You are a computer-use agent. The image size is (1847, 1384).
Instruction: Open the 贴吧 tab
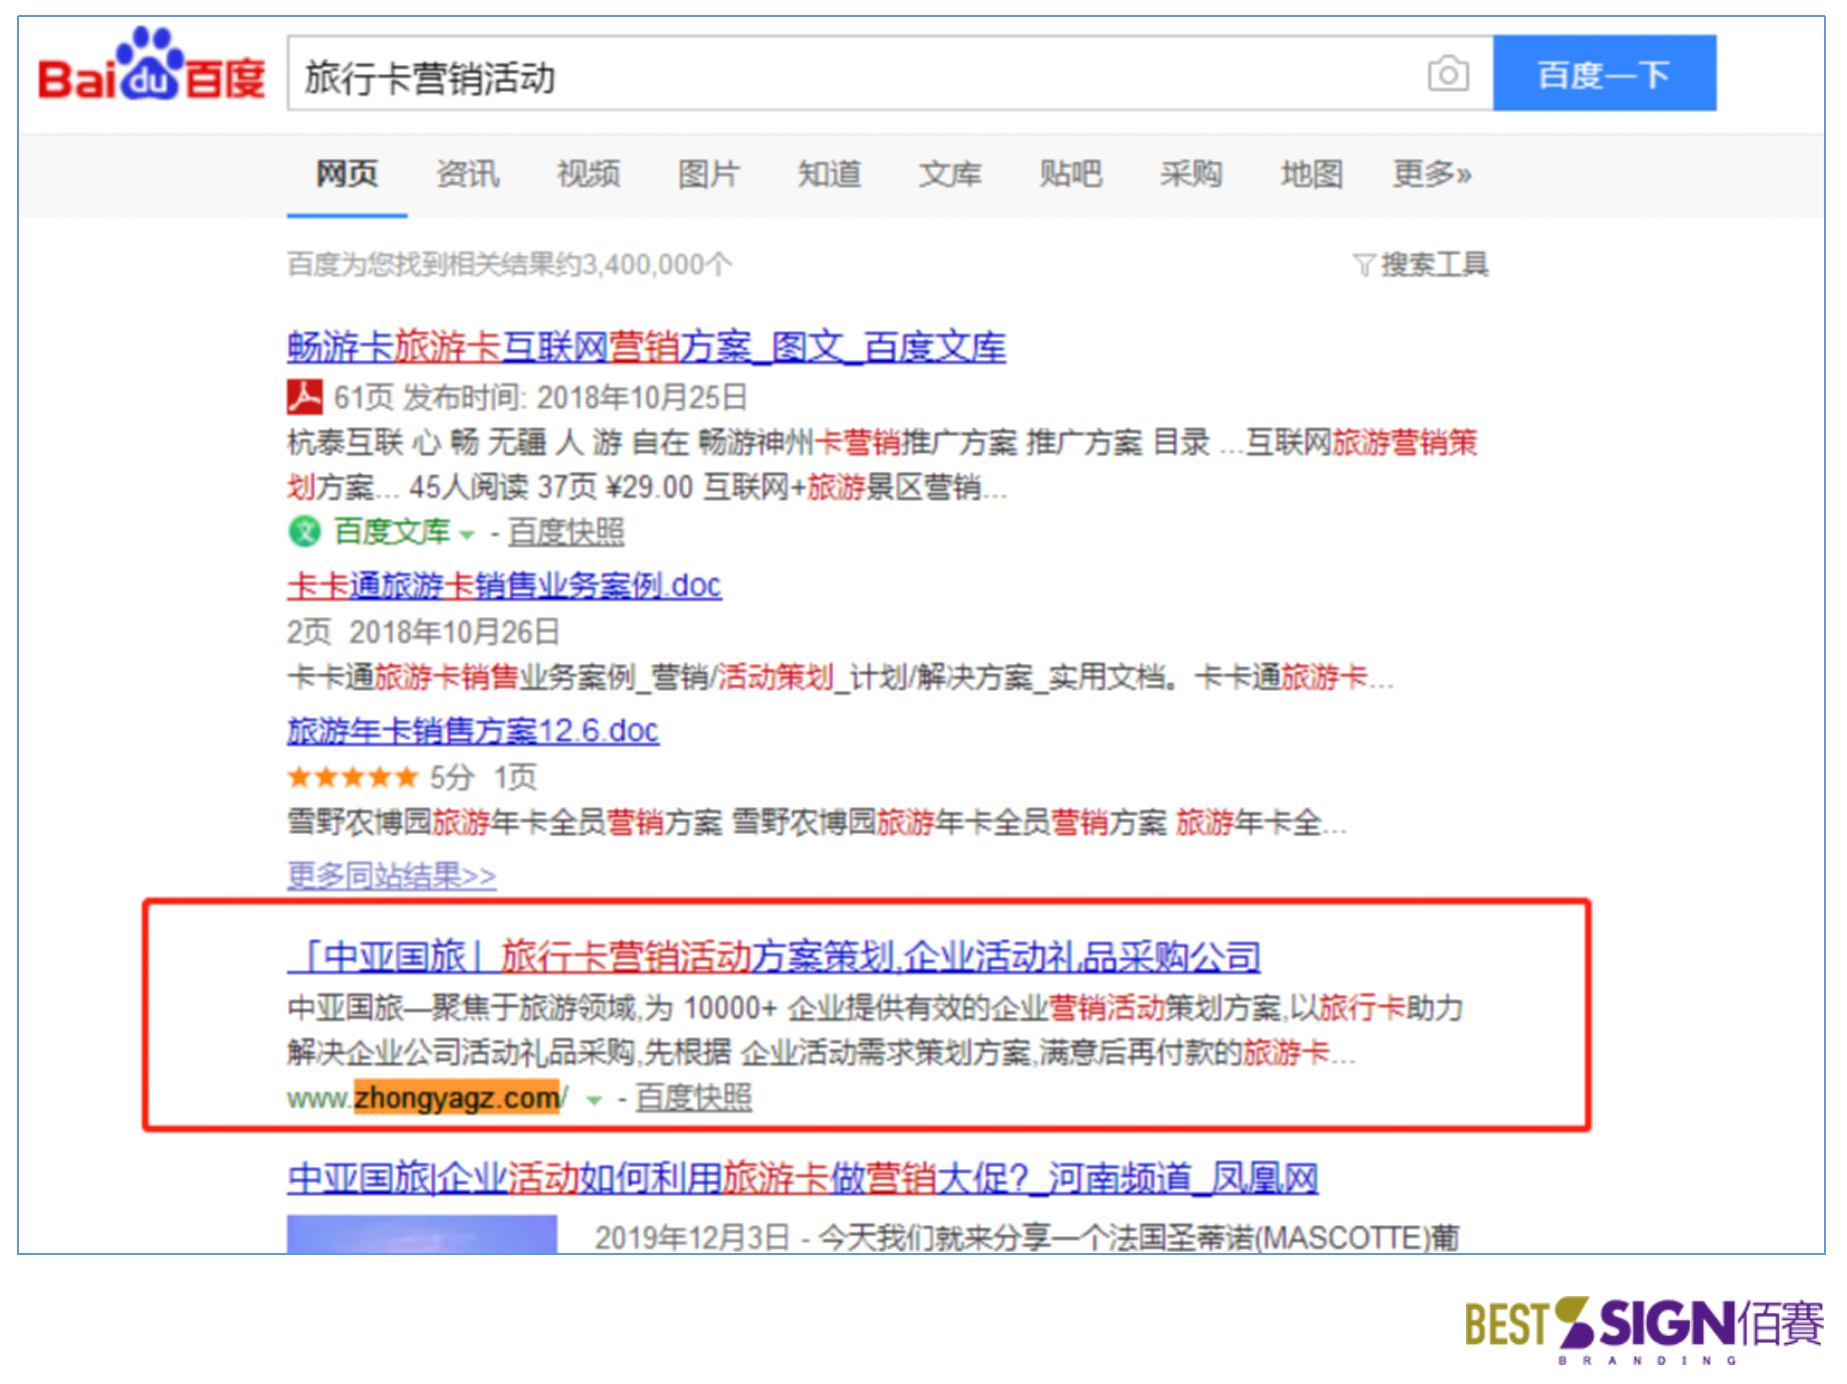click(1070, 174)
